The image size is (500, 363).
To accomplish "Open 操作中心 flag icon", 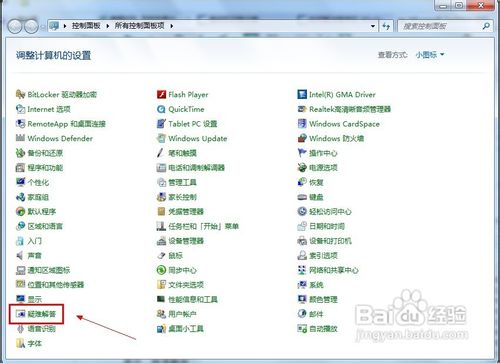I will (x=302, y=153).
